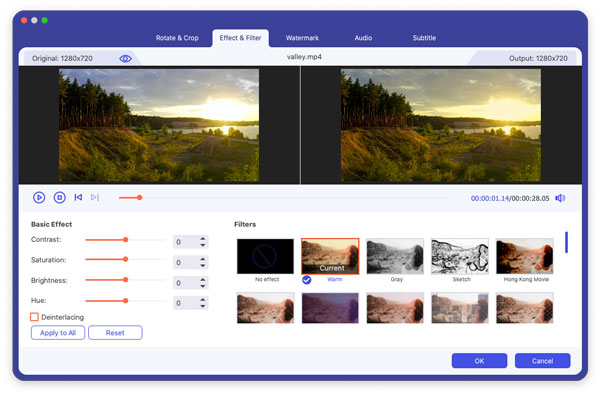This screenshot has height=395, width=600.
Task: Select last filter thumbnail in second row
Action: click(x=525, y=308)
